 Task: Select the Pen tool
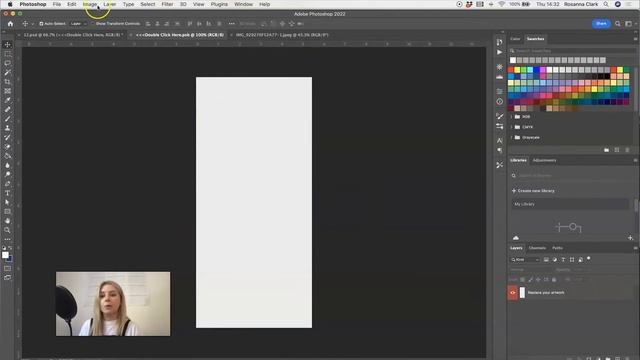pos(7,184)
